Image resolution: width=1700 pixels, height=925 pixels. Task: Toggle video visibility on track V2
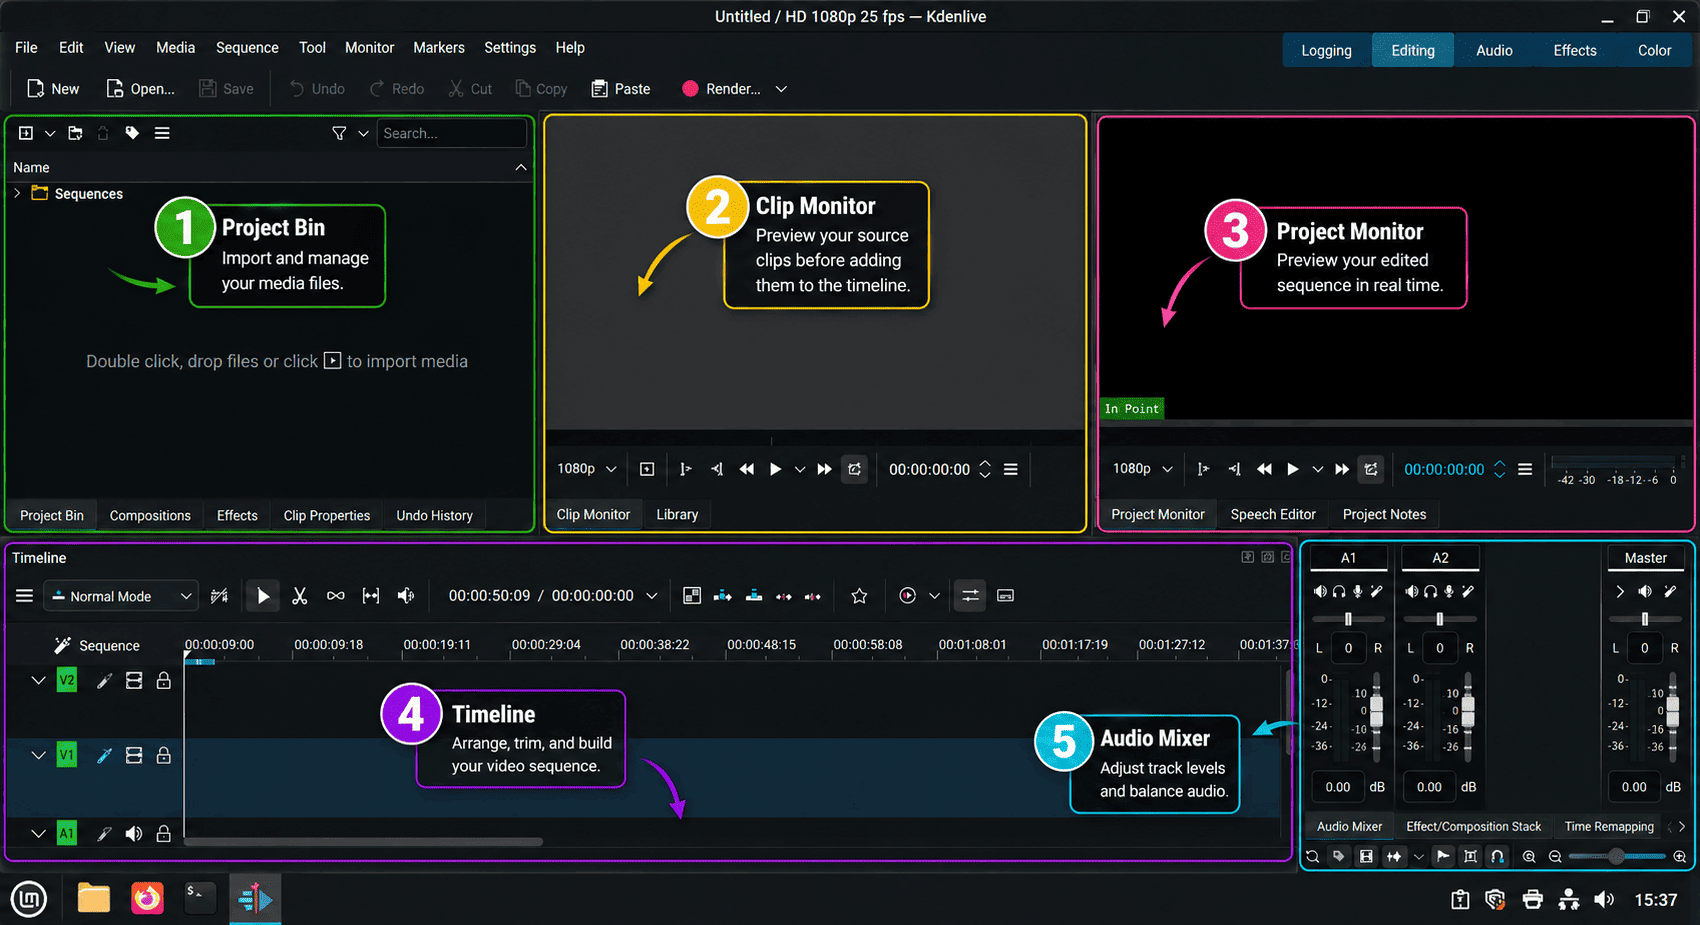(134, 681)
